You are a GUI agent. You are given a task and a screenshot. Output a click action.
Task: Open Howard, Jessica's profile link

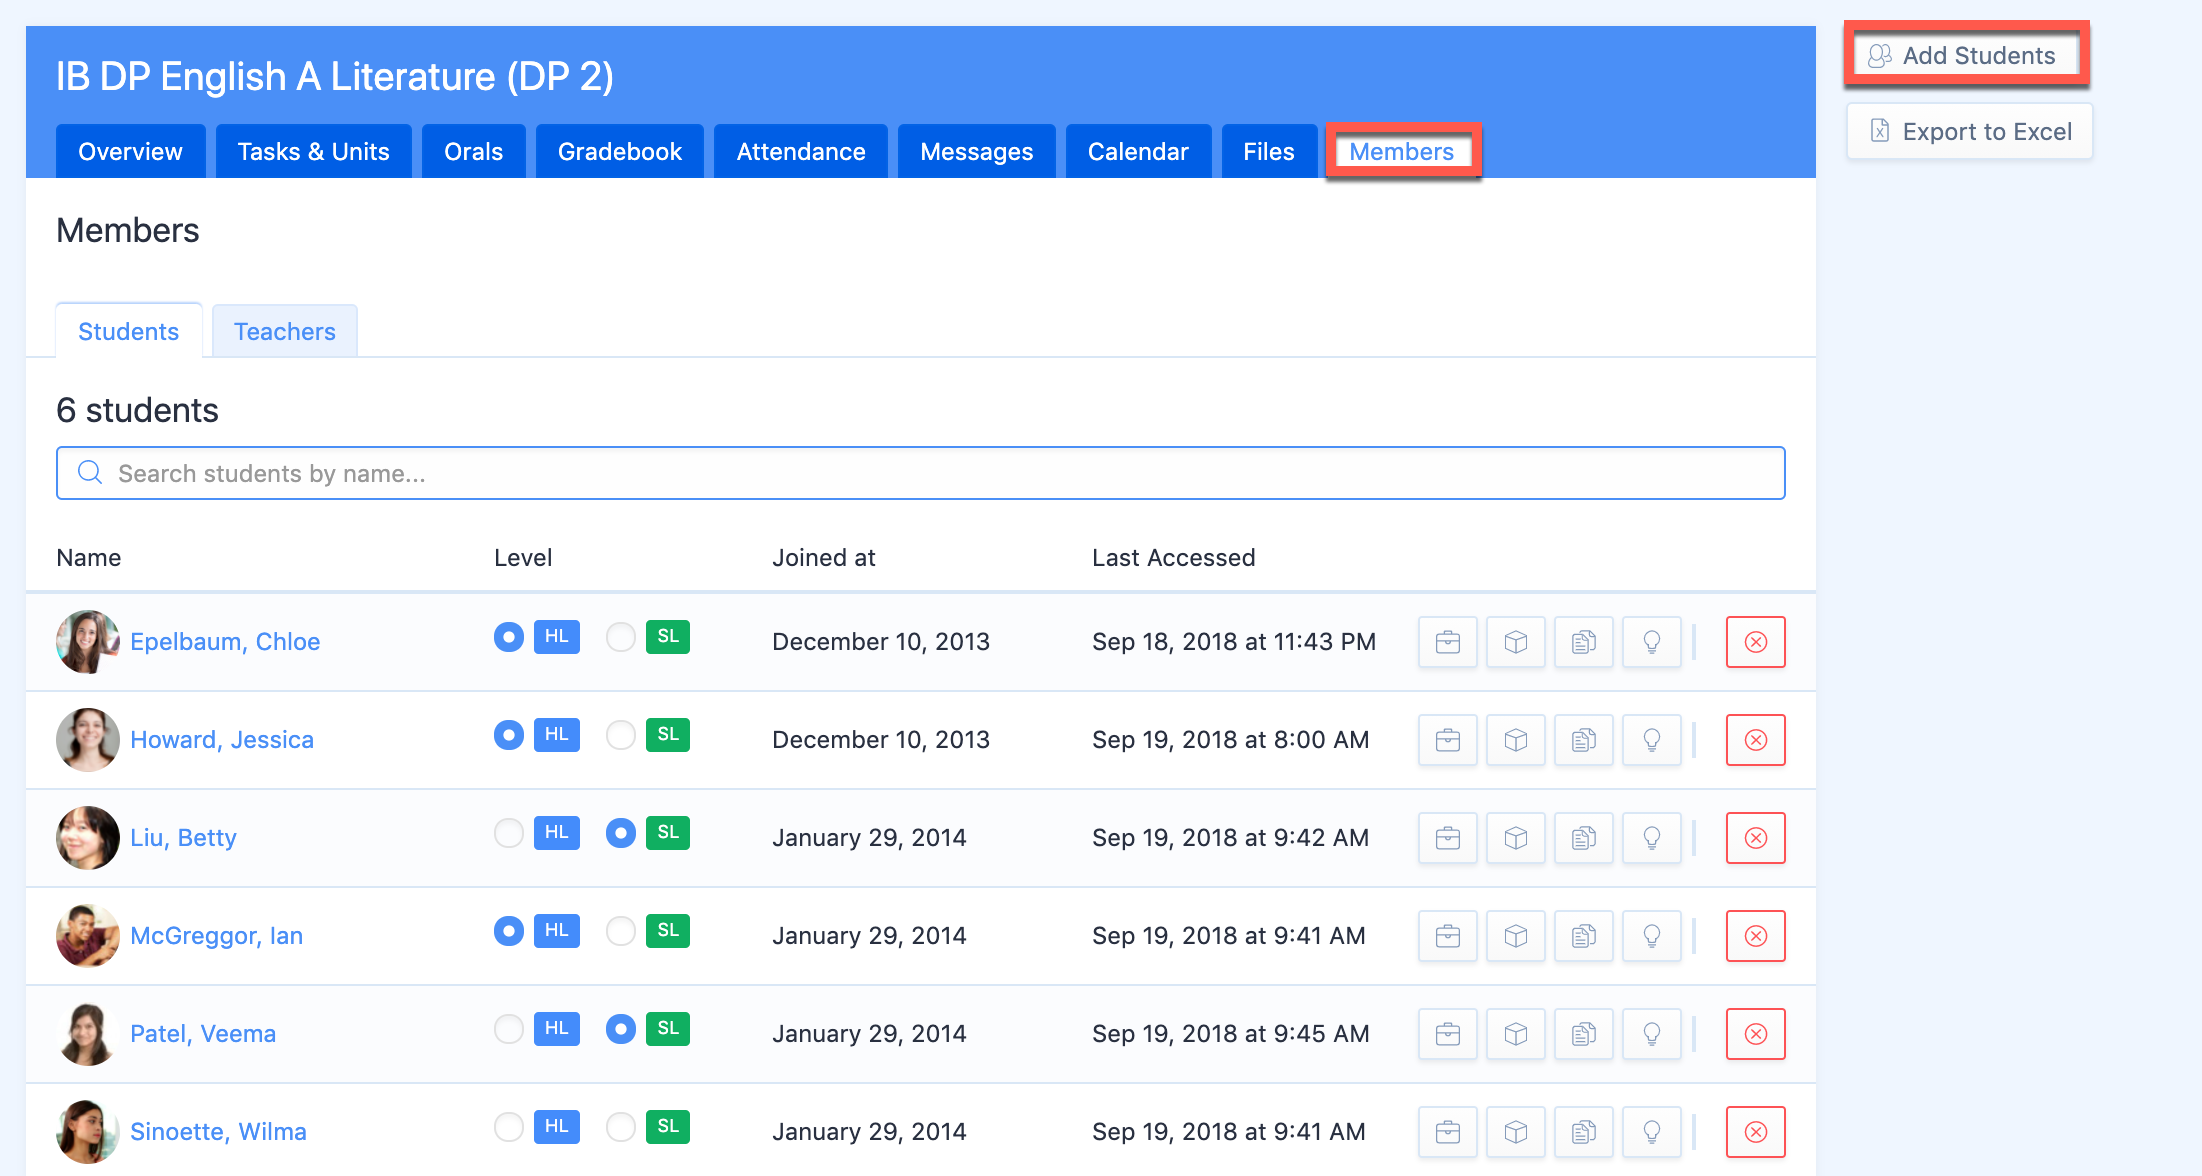(222, 740)
